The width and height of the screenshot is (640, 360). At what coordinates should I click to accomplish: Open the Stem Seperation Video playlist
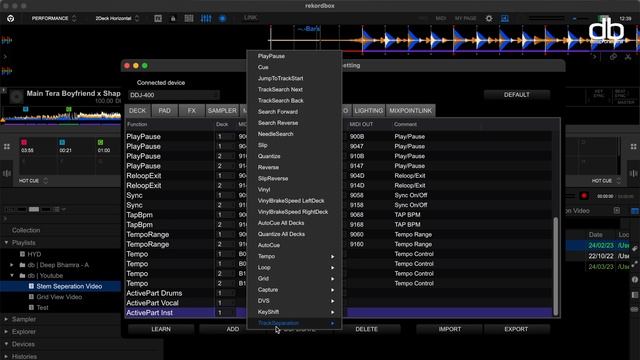(69, 286)
